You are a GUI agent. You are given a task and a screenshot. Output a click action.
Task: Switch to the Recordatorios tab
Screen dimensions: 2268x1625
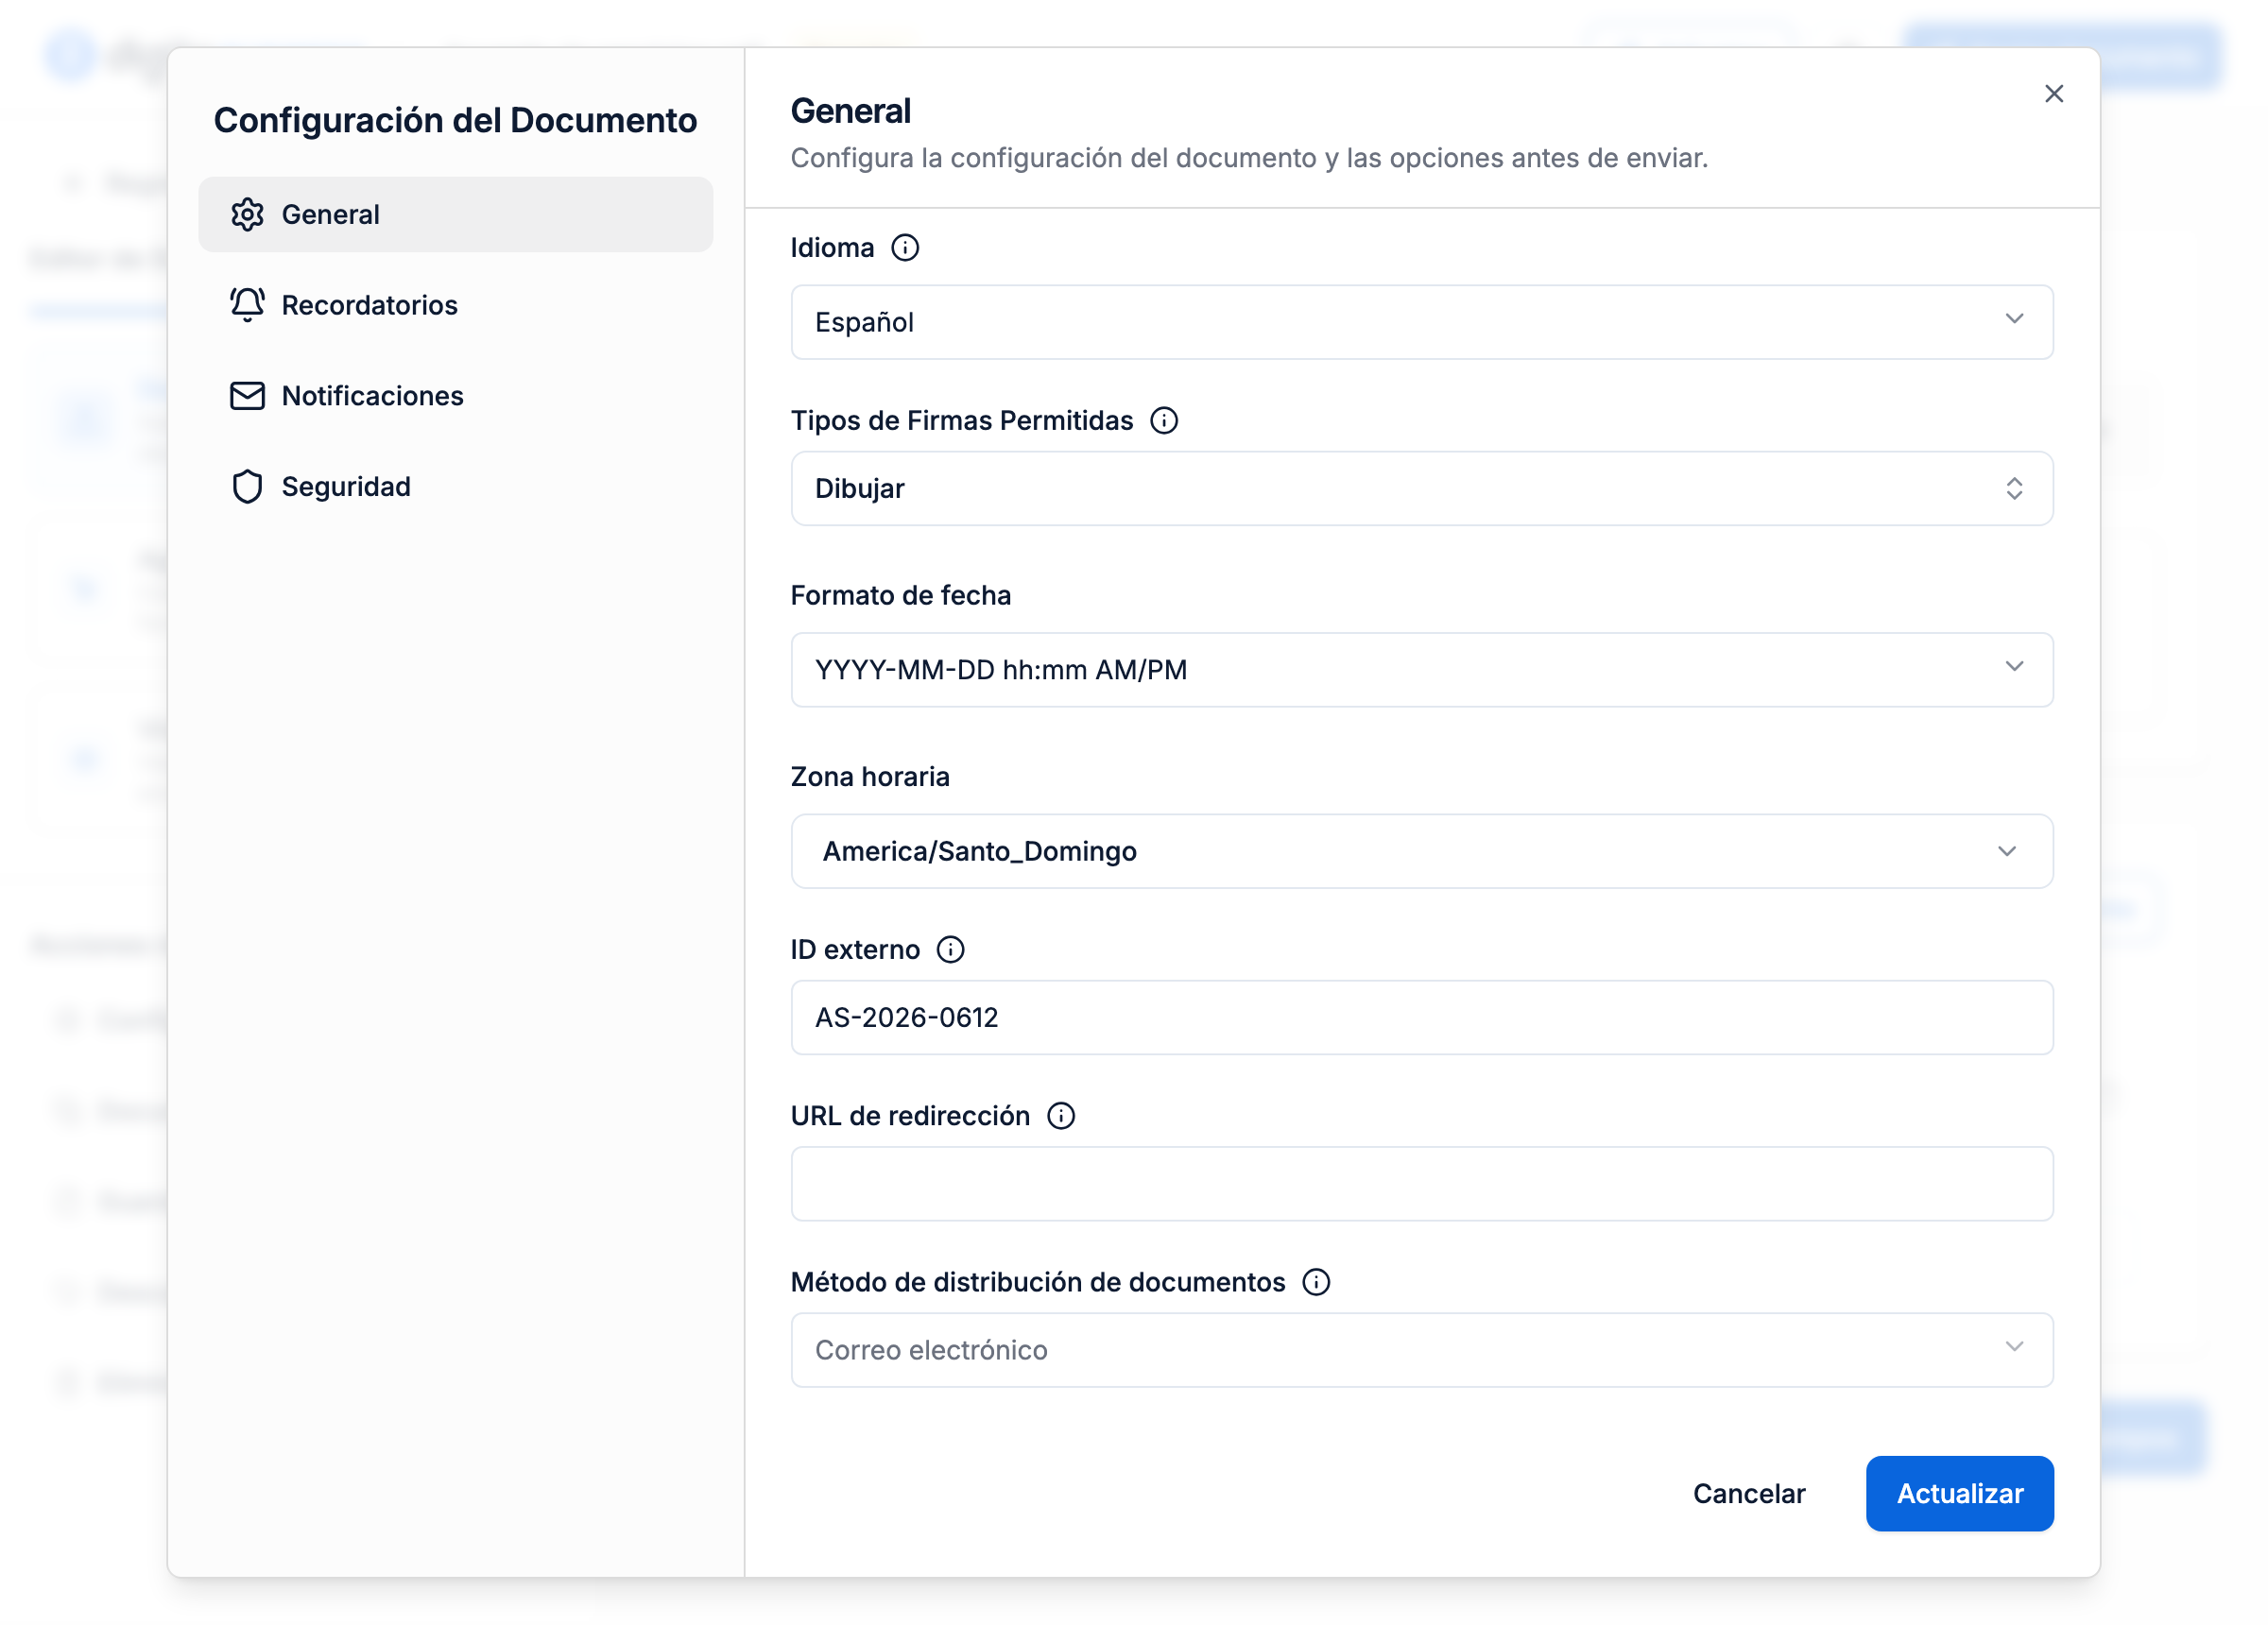(x=456, y=305)
